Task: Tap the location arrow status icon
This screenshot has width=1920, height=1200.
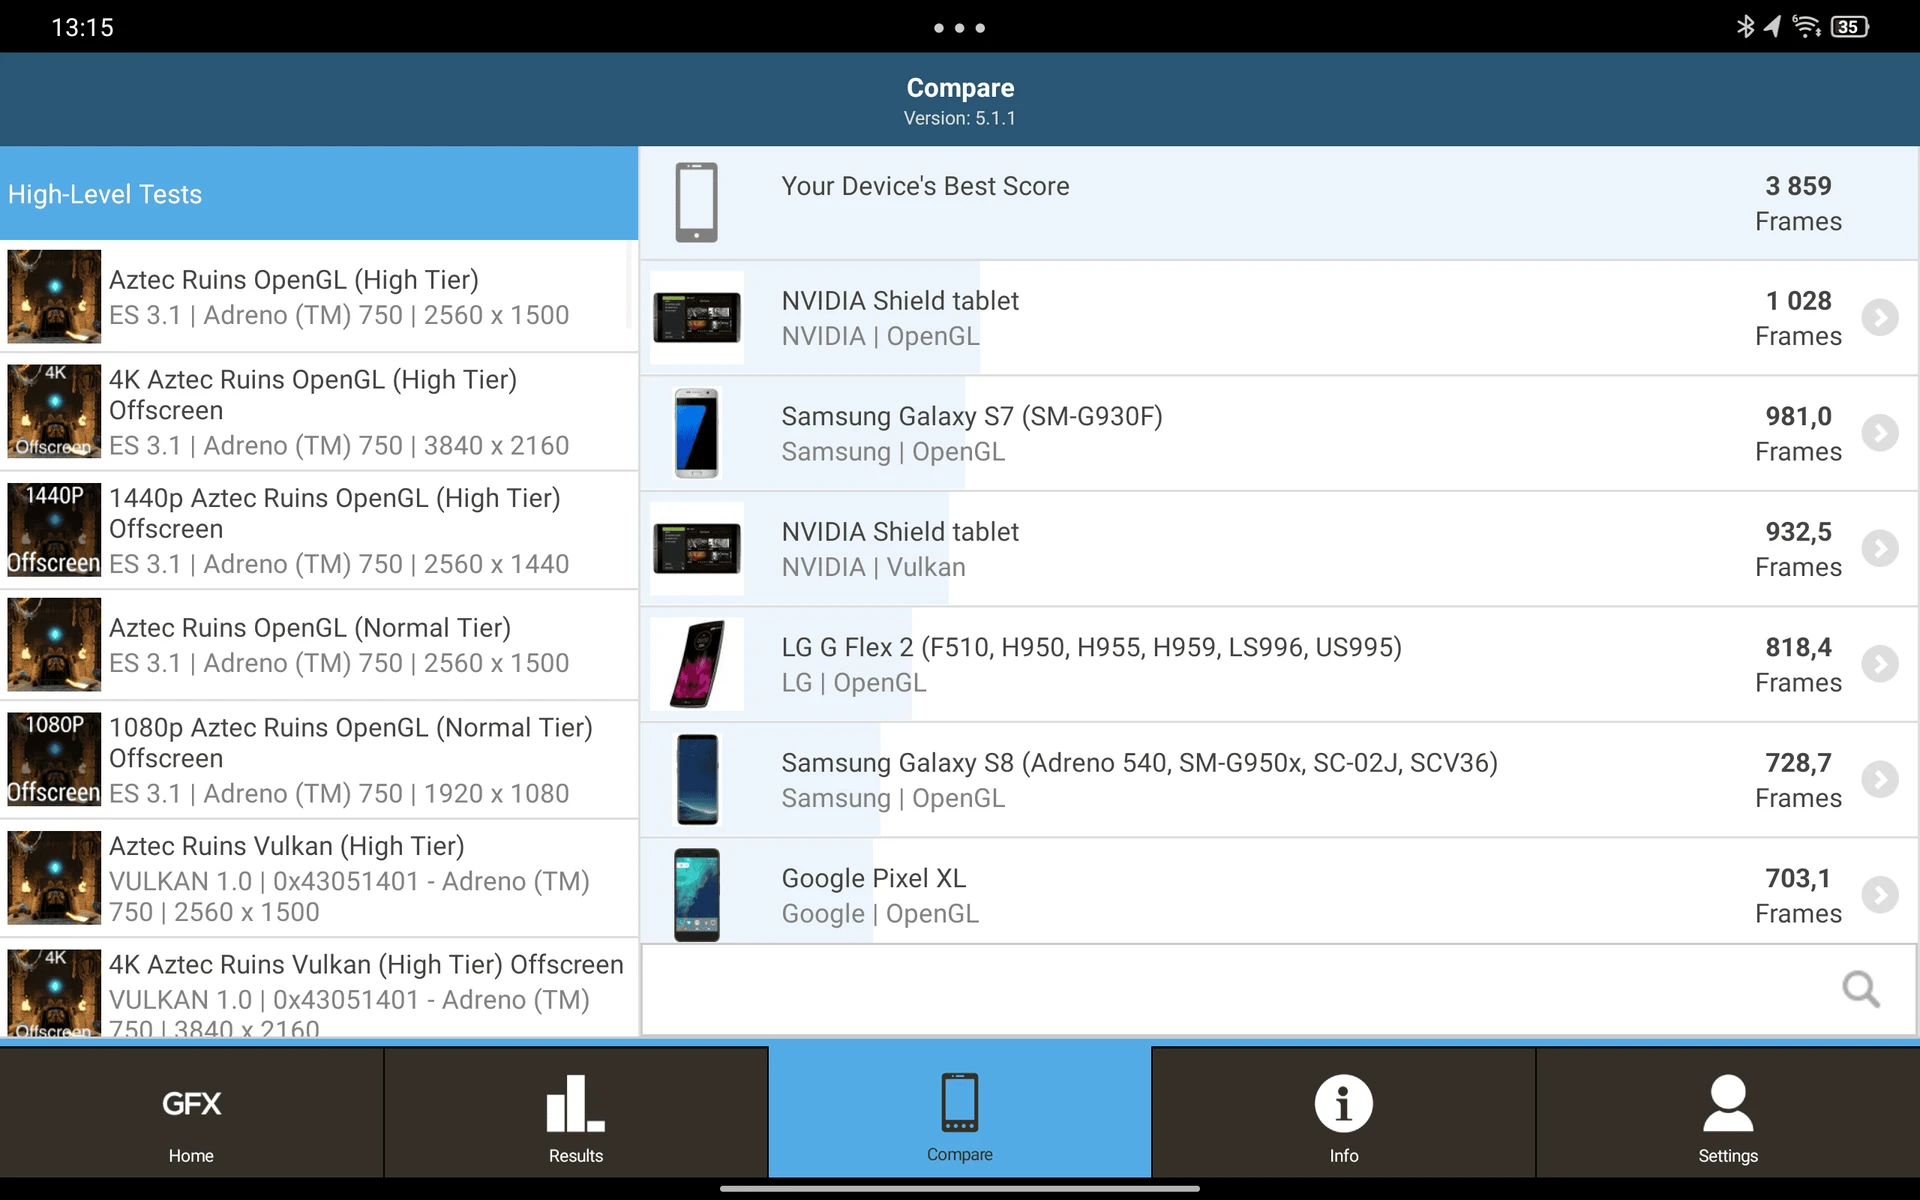Action: click(1772, 27)
